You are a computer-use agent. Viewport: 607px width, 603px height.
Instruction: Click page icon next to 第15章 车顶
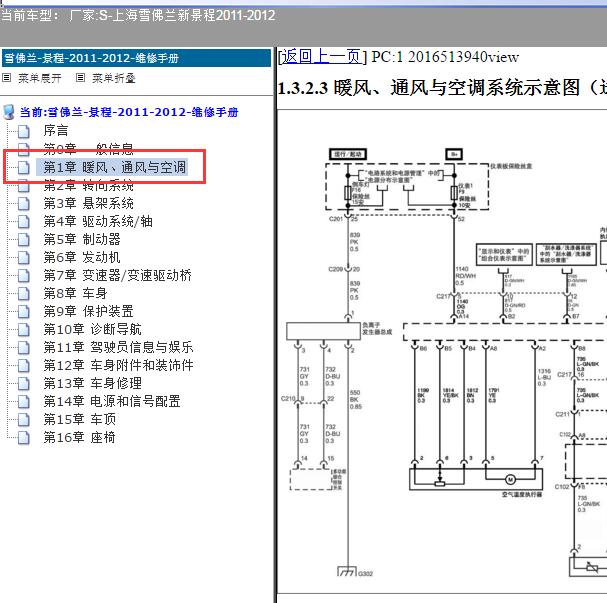click(x=24, y=420)
